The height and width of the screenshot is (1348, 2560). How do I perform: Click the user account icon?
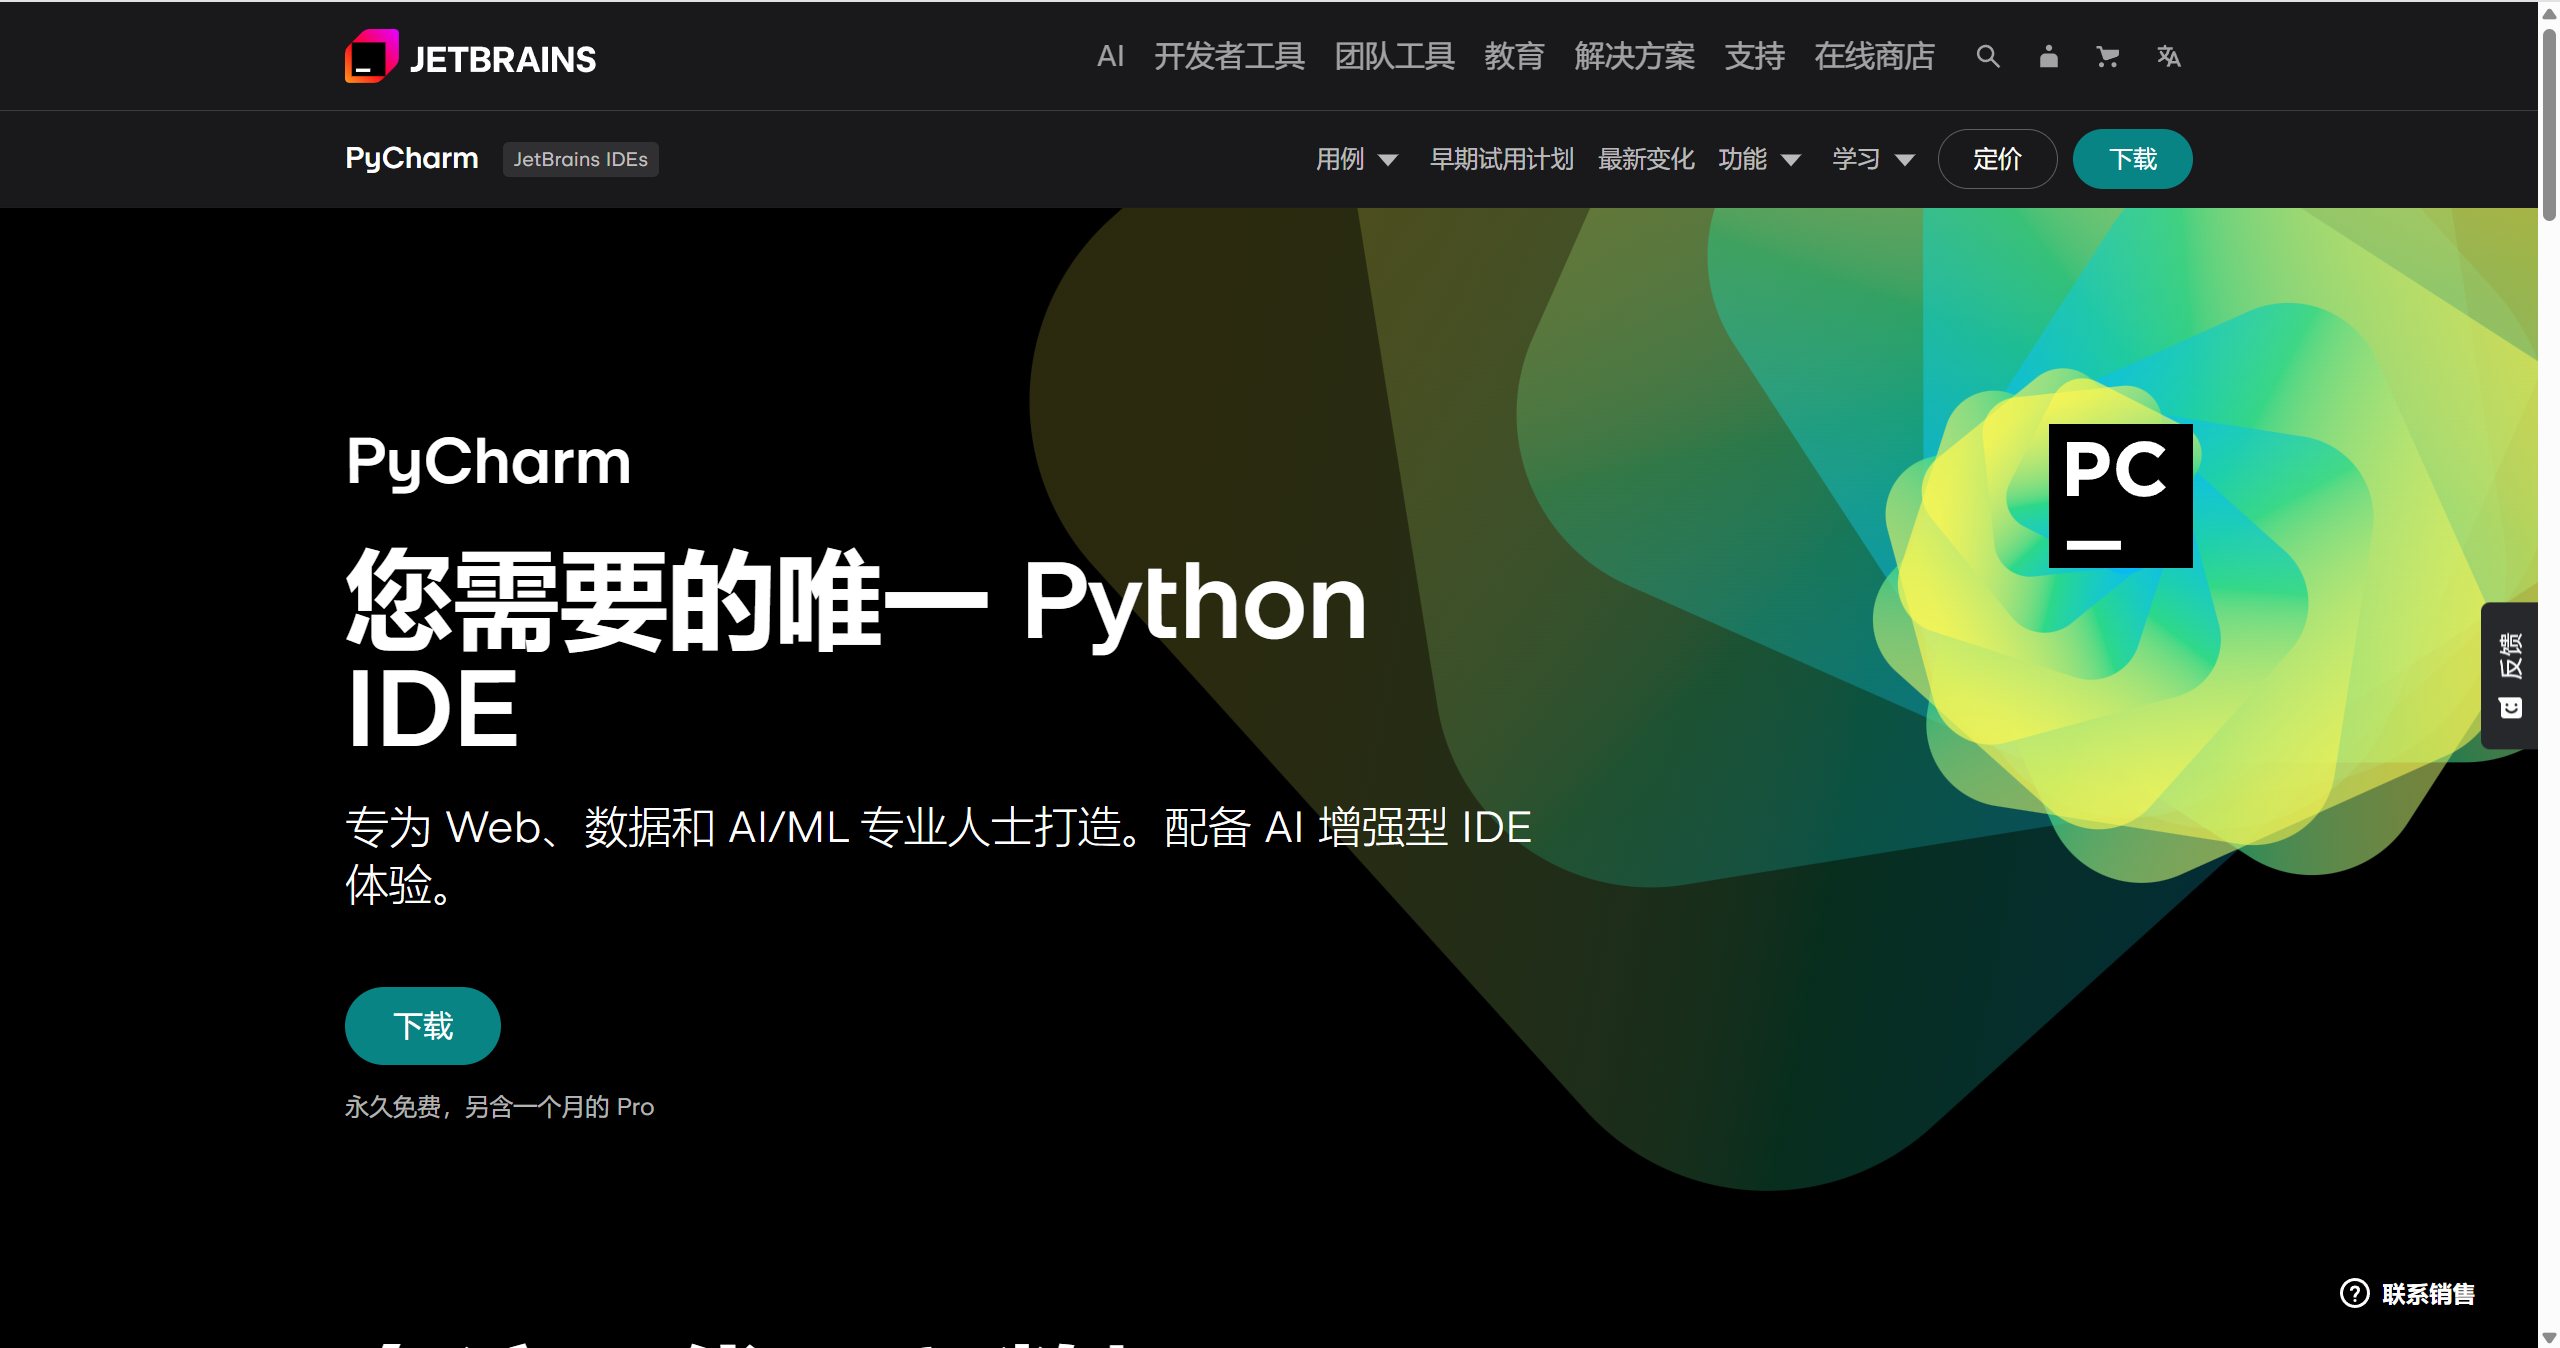[x=2047, y=57]
